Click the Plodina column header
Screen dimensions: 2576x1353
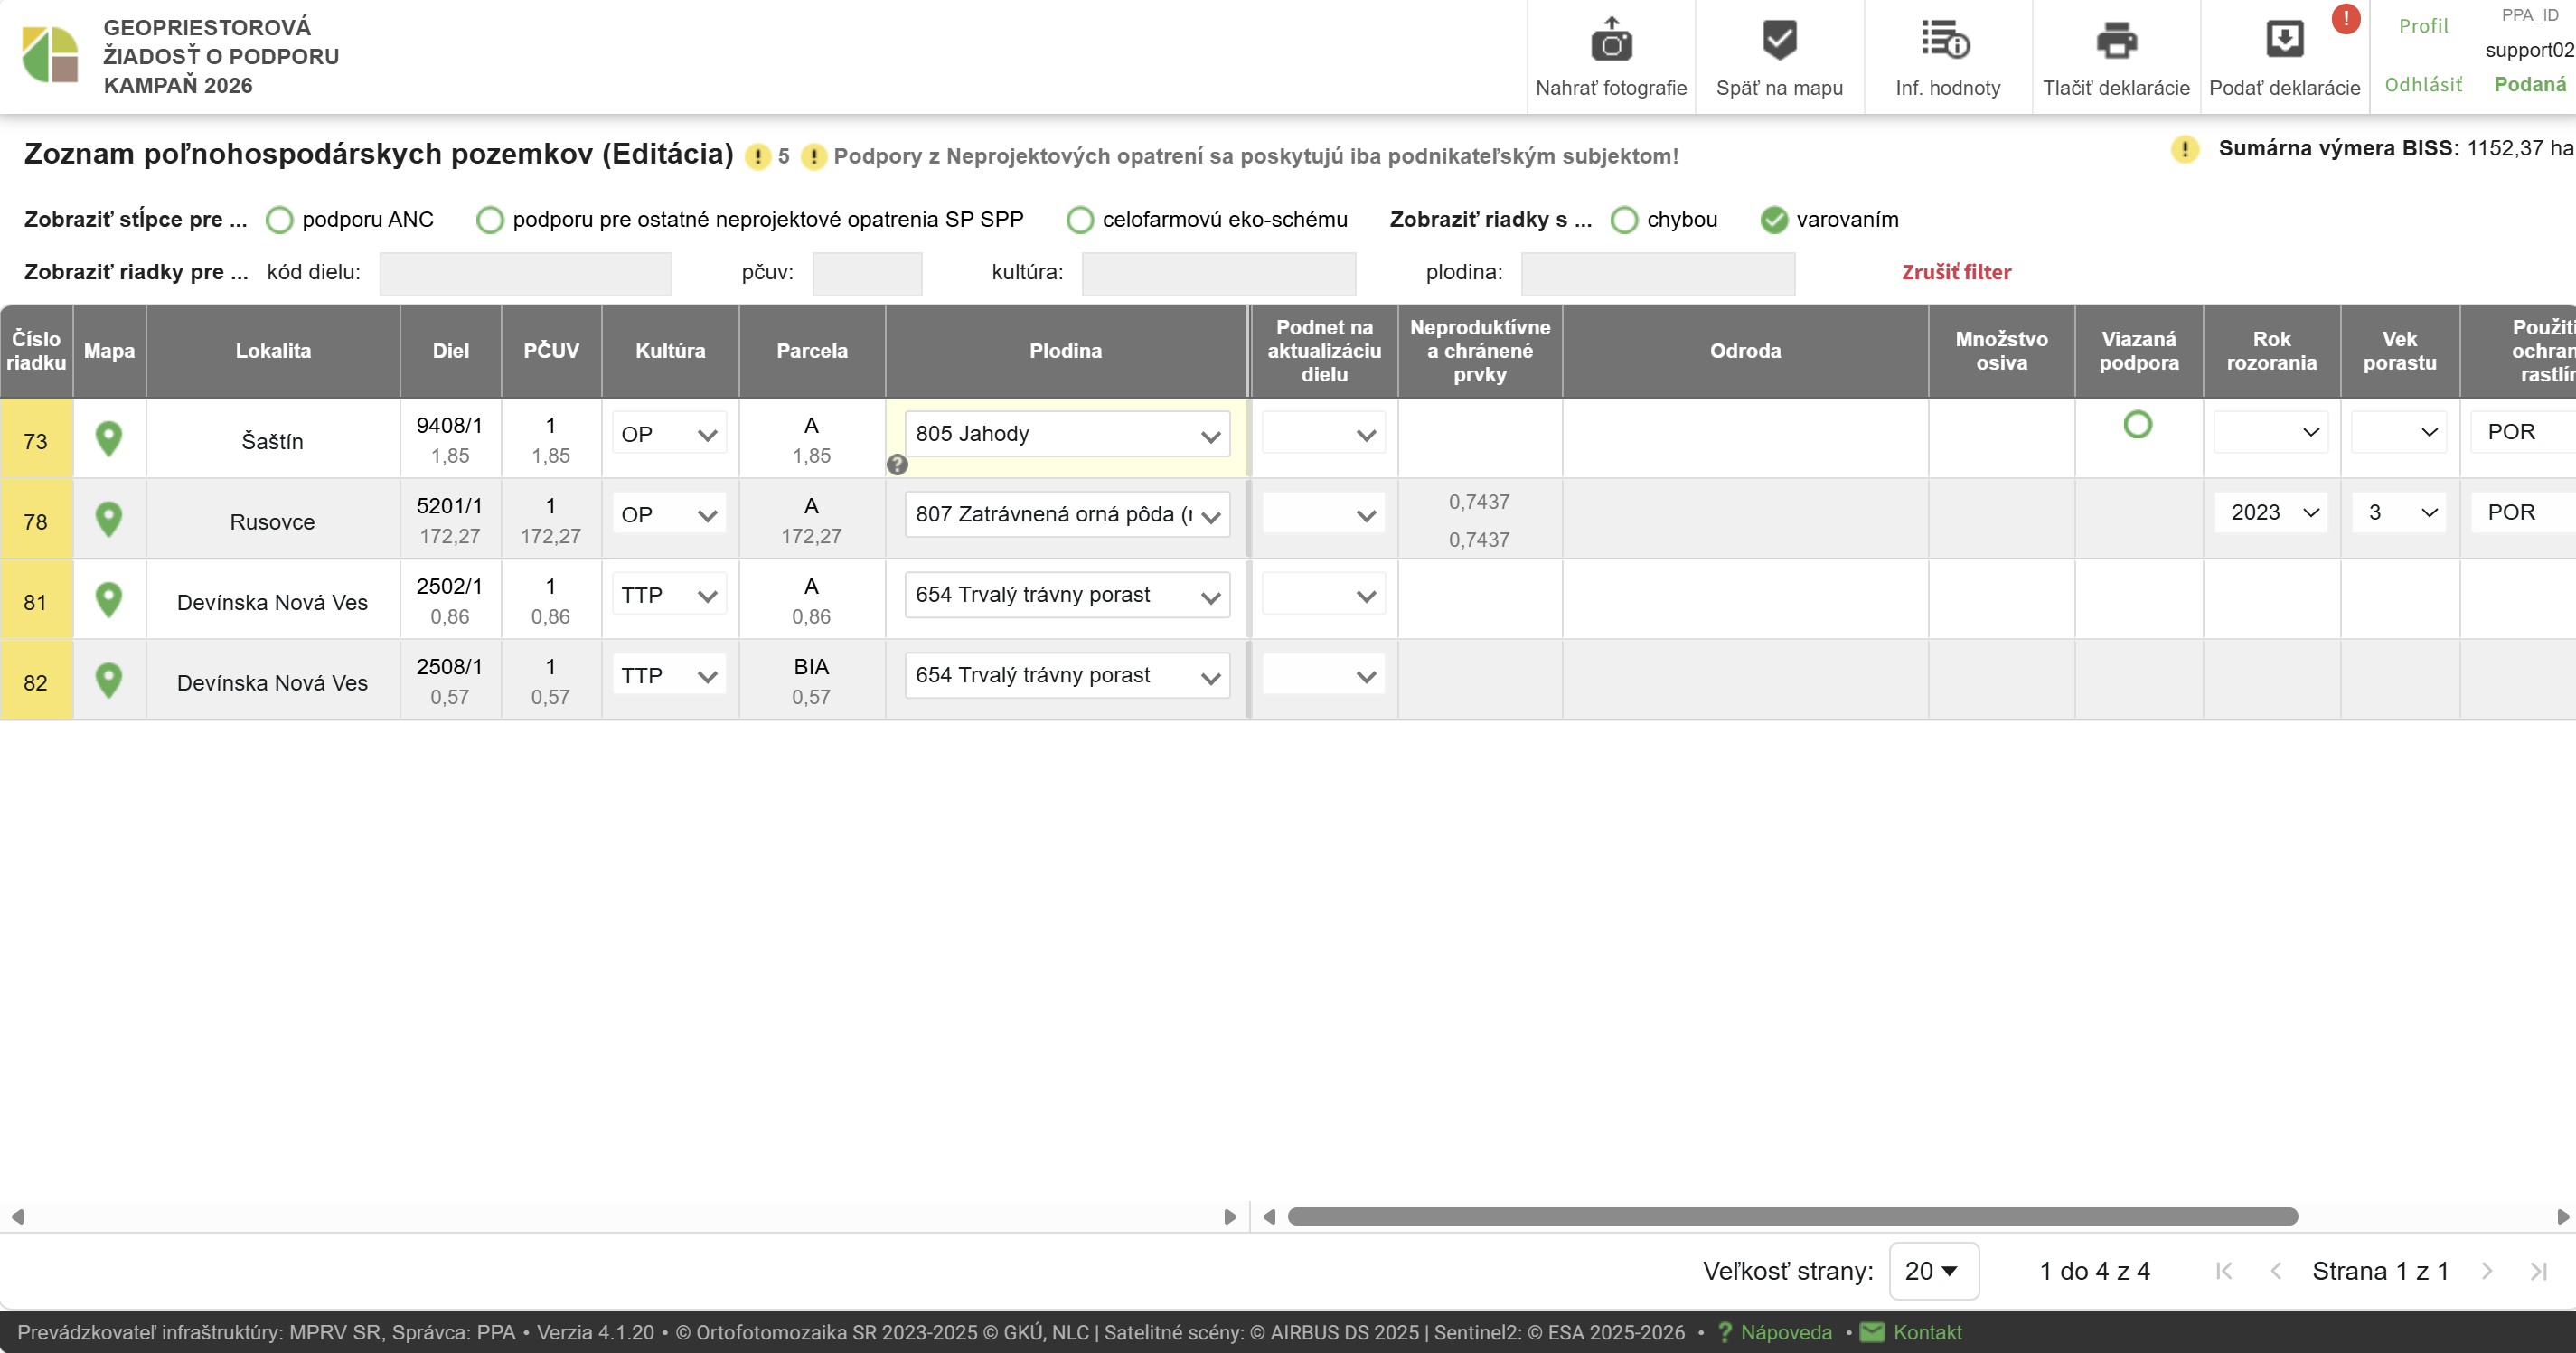[1065, 351]
